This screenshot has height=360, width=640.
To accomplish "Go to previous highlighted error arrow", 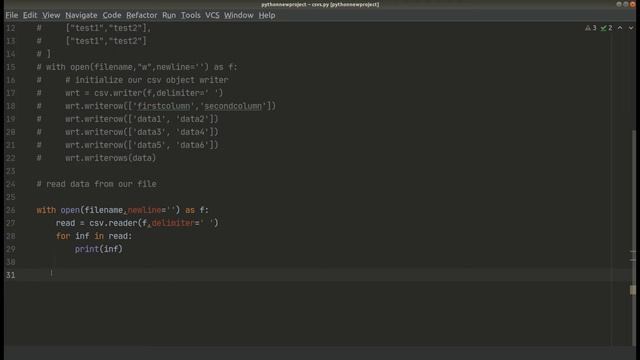I will (x=620, y=28).
